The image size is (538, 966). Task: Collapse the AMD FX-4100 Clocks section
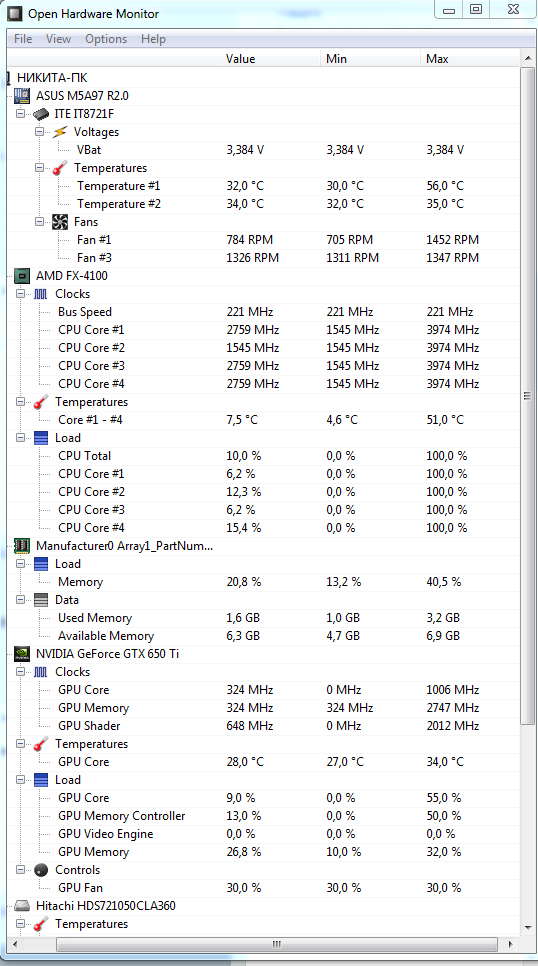21,294
